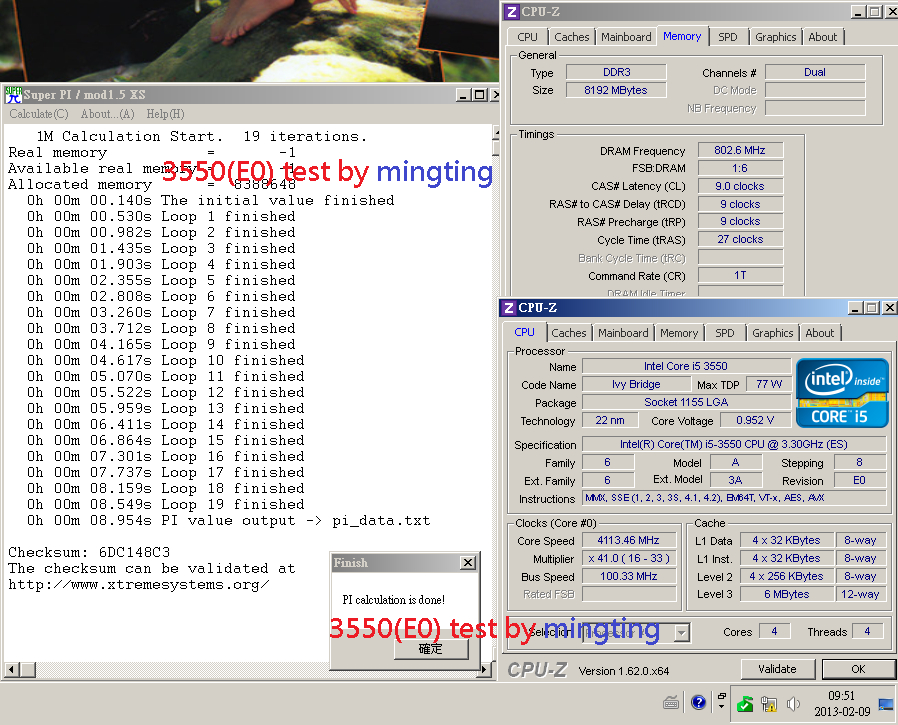Minimize the front CPU-Z window
Viewport: 898px width, 725px height.
click(856, 308)
